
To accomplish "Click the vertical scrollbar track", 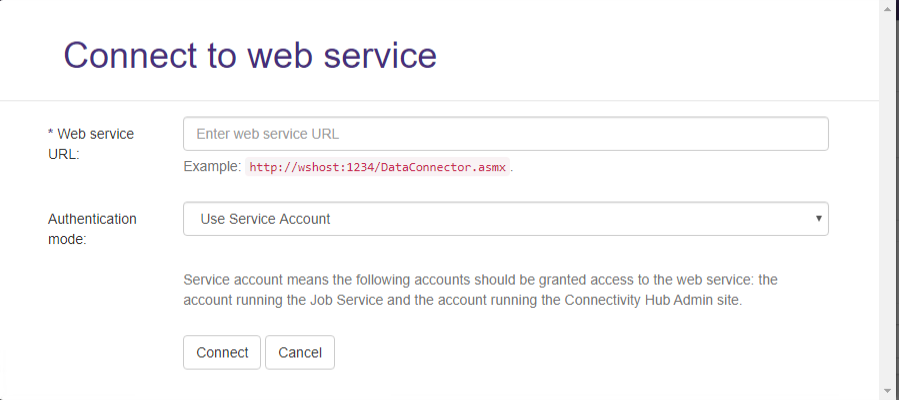I will tap(889, 200).
